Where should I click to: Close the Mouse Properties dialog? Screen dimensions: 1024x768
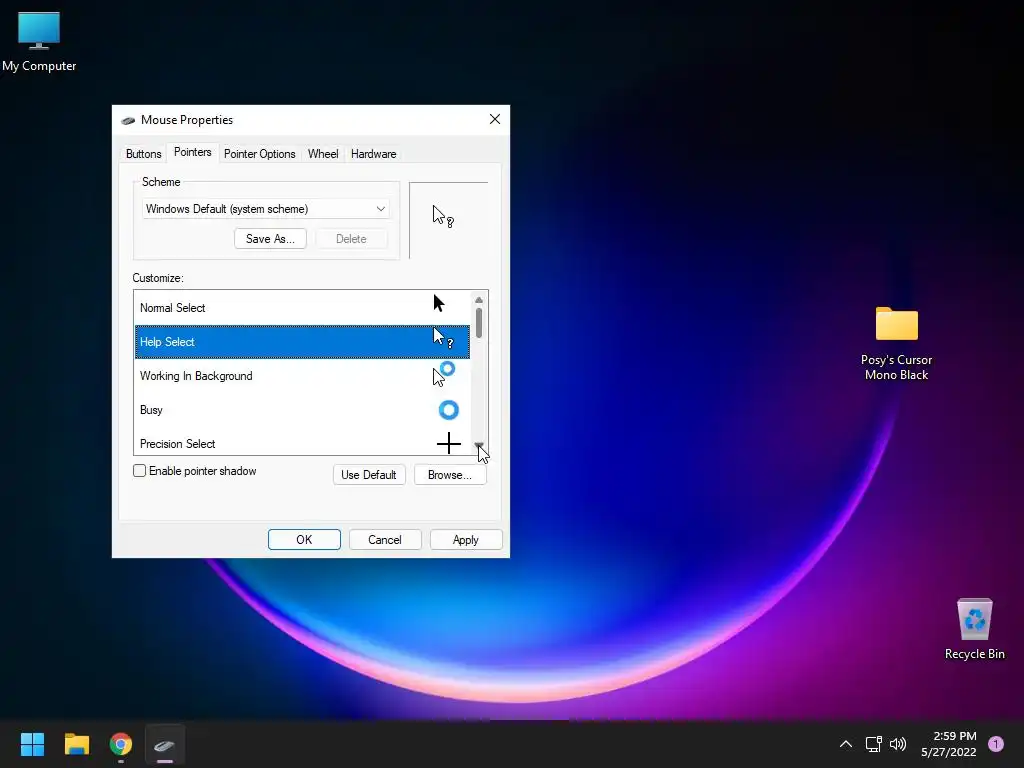pos(494,119)
